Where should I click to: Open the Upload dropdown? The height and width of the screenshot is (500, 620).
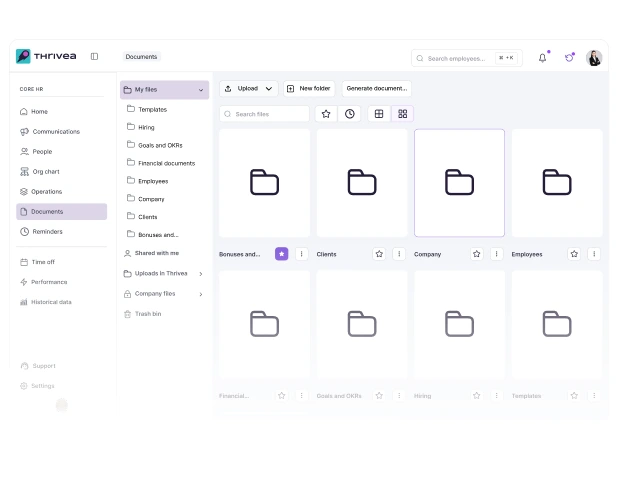(248, 88)
